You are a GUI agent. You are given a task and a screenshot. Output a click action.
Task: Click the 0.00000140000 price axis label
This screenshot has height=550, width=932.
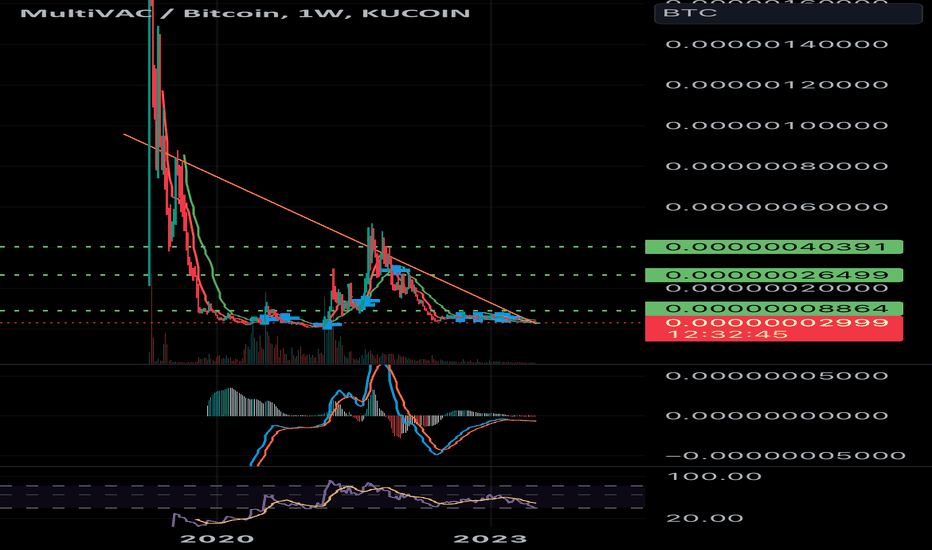click(x=777, y=44)
